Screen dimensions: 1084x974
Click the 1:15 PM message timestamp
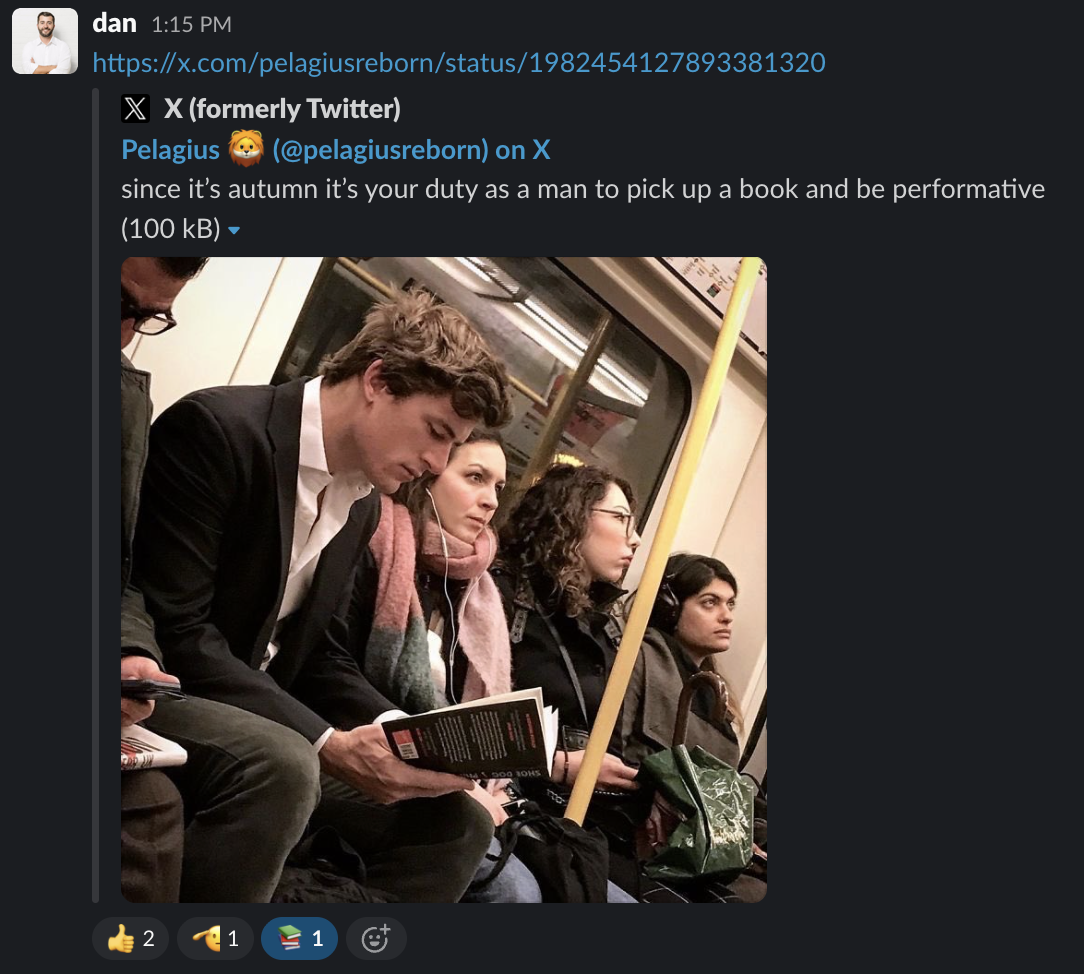pos(191,25)
